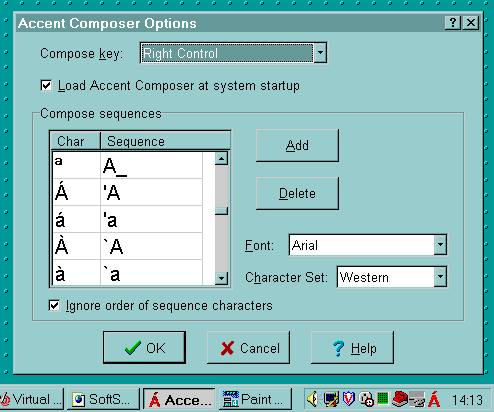
Task: Switch to the Virtual taskbar window
Action: click(31, 399)
